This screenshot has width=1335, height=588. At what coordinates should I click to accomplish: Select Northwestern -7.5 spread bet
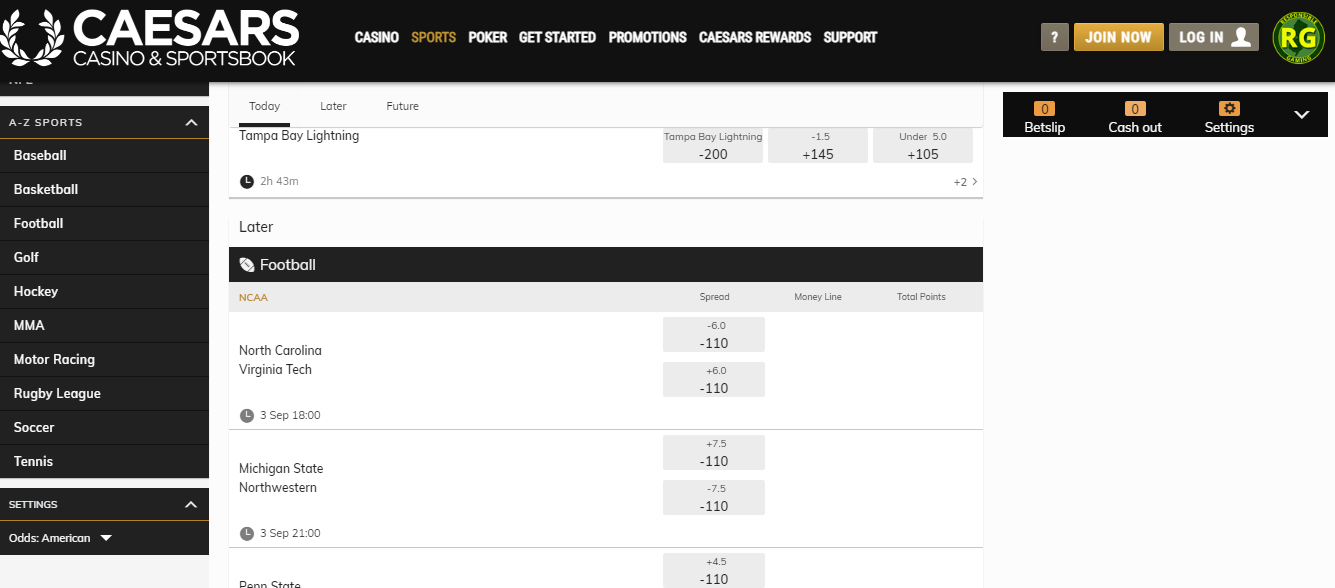pos(714,498)
